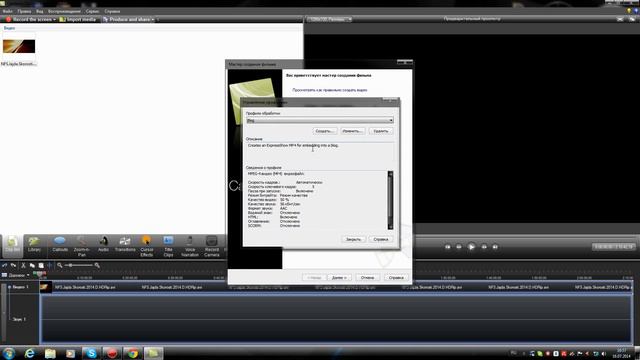Click the Закрыть button in profiles dialog
This screenshot has width=640, height=360.
353,239
